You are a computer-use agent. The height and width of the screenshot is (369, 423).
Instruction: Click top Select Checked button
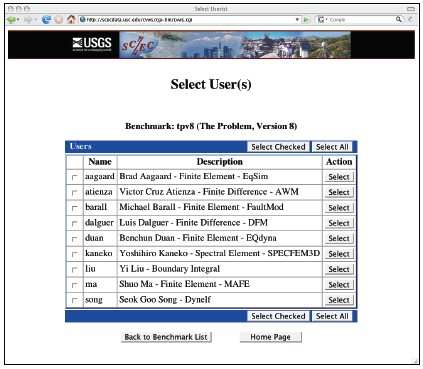tap(278, 147)
